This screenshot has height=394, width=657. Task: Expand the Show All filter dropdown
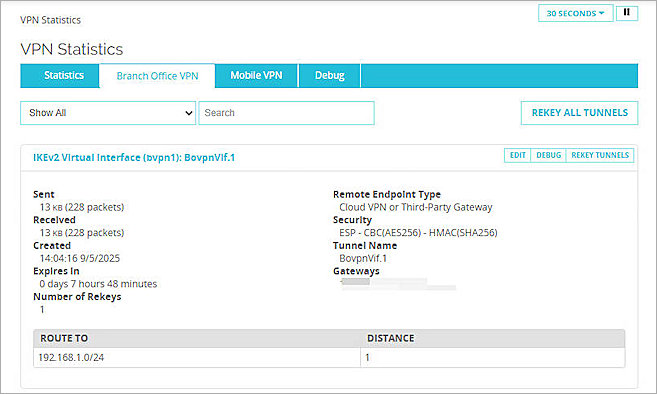coord(108,113)
